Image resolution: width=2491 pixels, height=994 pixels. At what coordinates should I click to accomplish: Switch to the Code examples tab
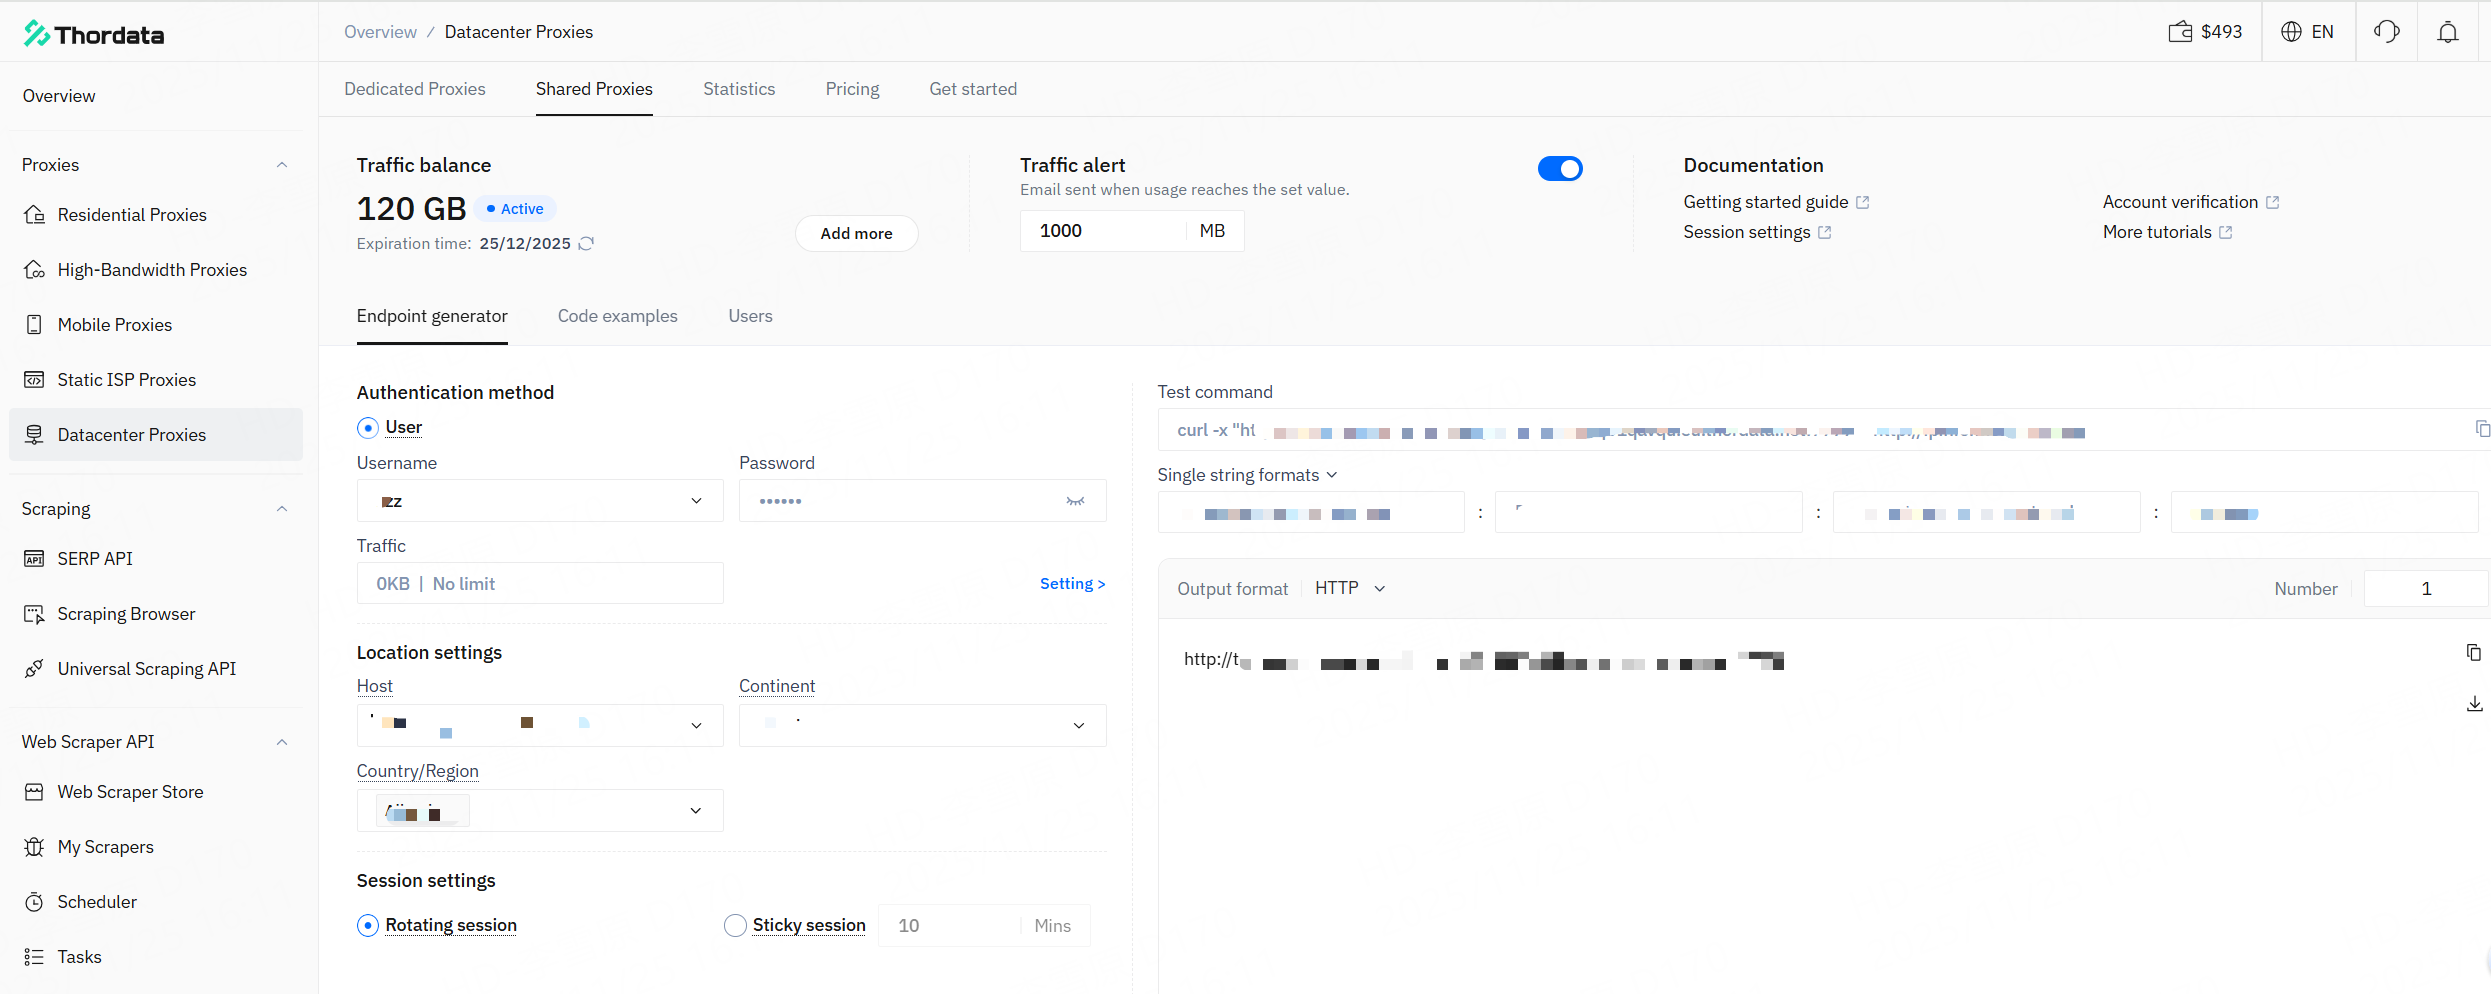pos(617,316)
